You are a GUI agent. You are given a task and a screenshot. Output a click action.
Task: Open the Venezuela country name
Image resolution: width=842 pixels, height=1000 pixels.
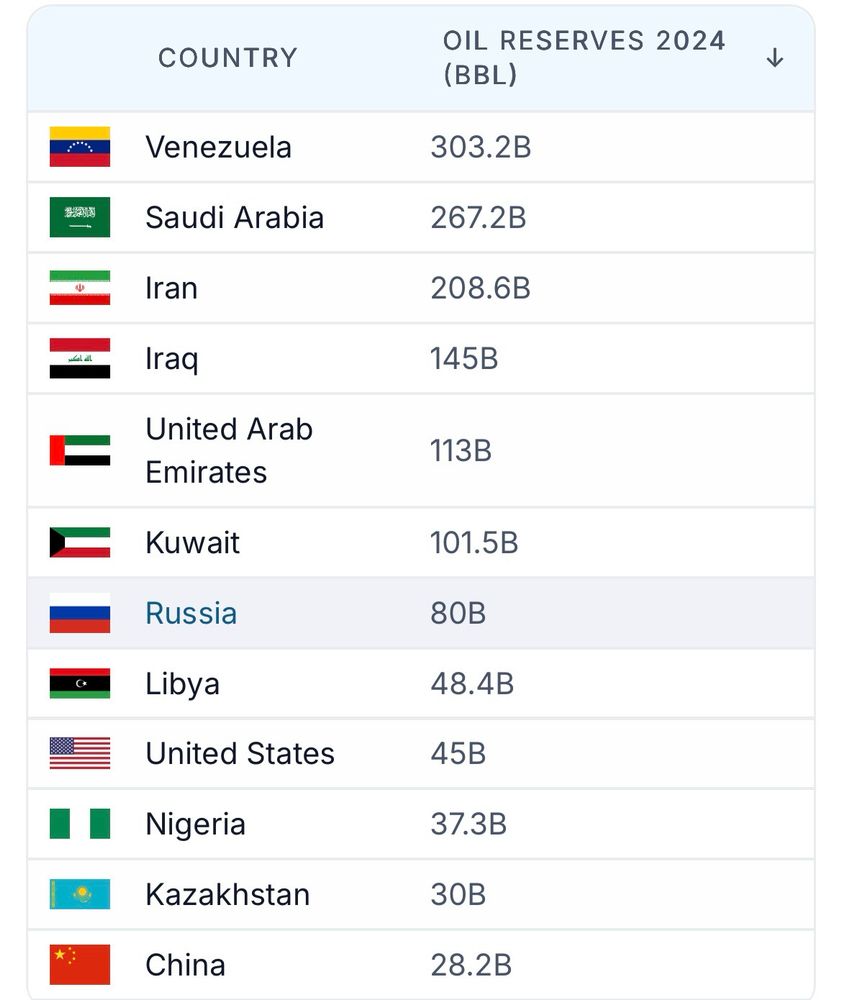tap(218, 147)
